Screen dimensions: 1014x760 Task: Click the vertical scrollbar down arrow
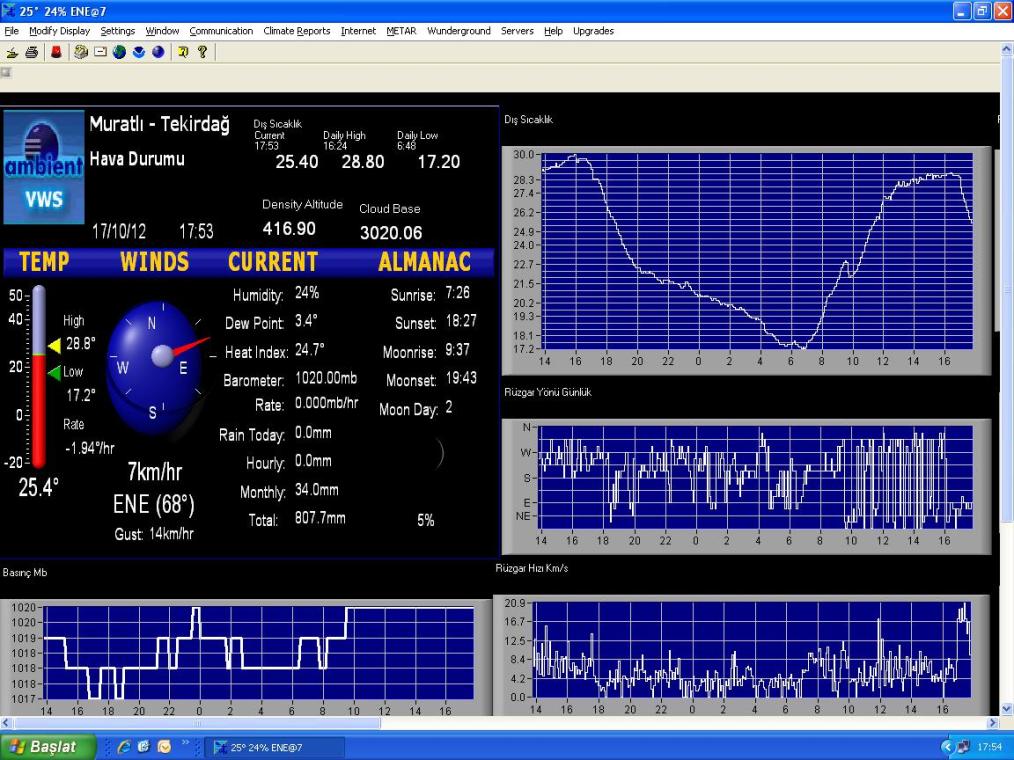coord(1007,708)
